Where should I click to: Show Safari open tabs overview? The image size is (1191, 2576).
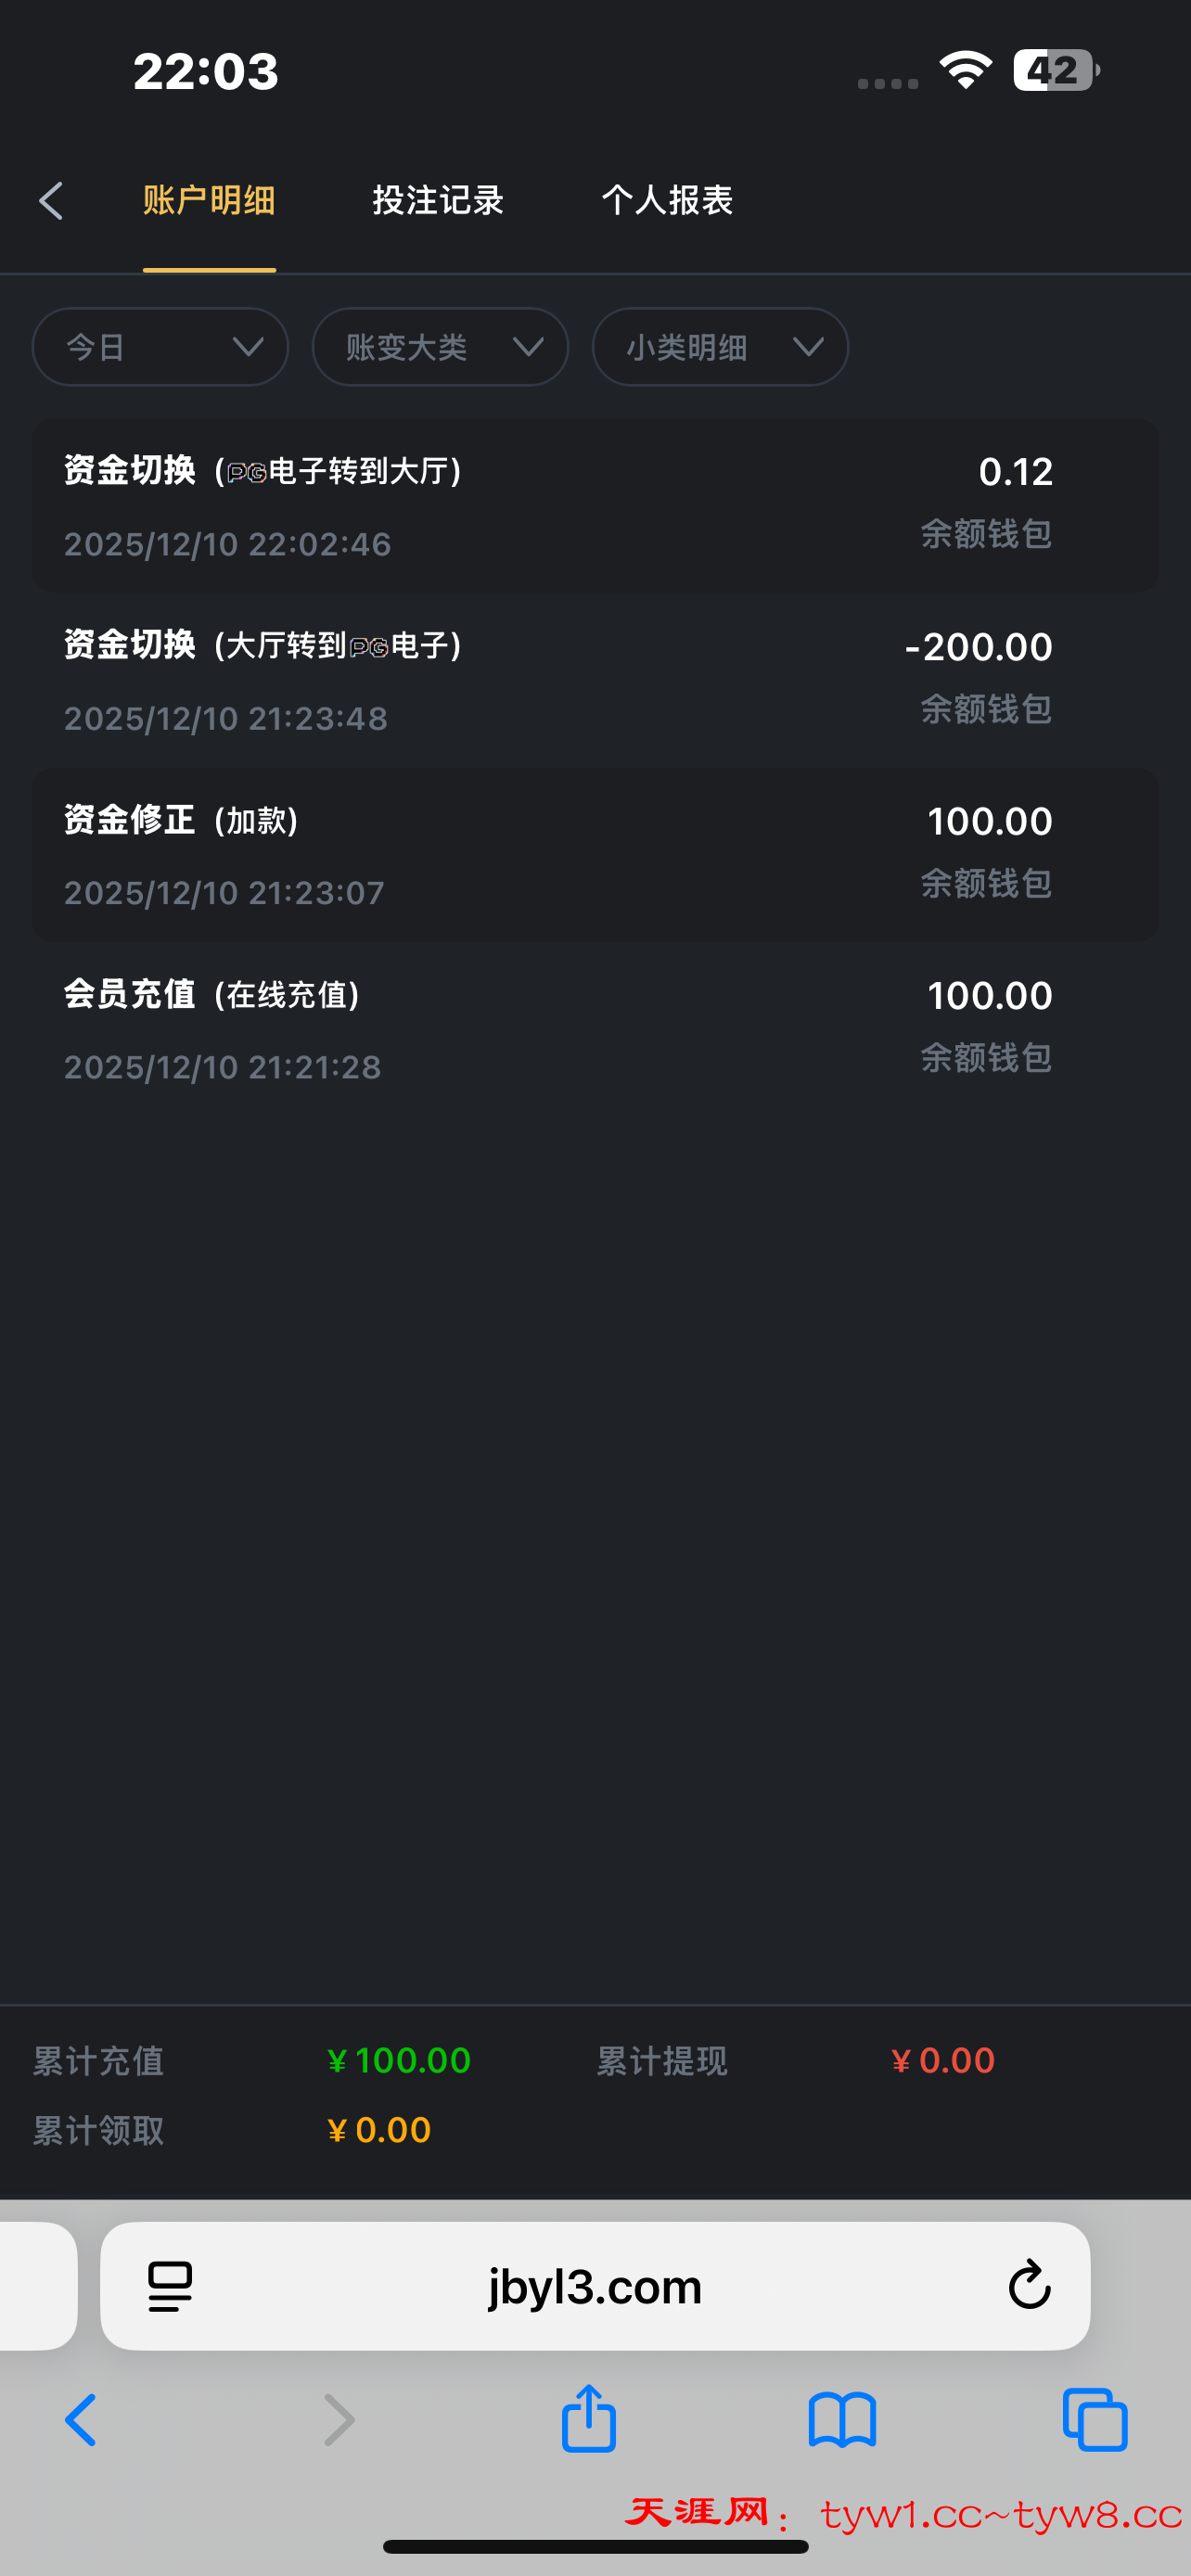(1095, 2420)
